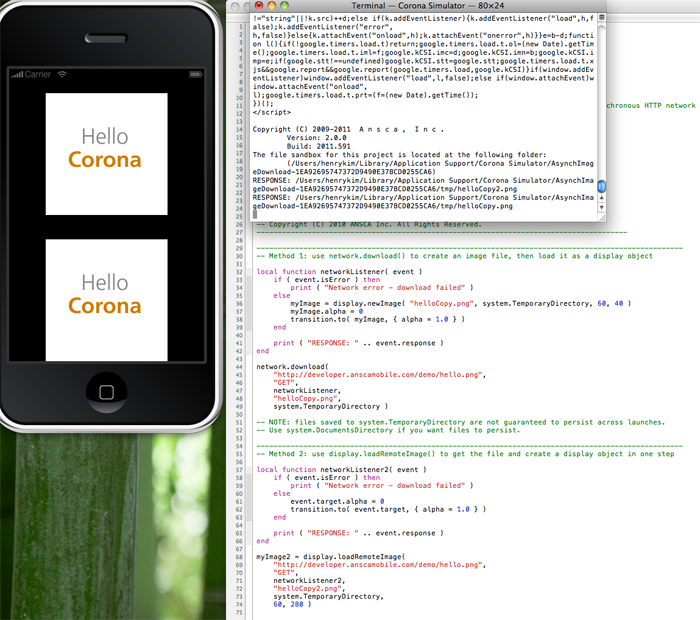Minimize the Terminal window with the yellow button
The image size is (700, 620).
(x=271, y=5)
